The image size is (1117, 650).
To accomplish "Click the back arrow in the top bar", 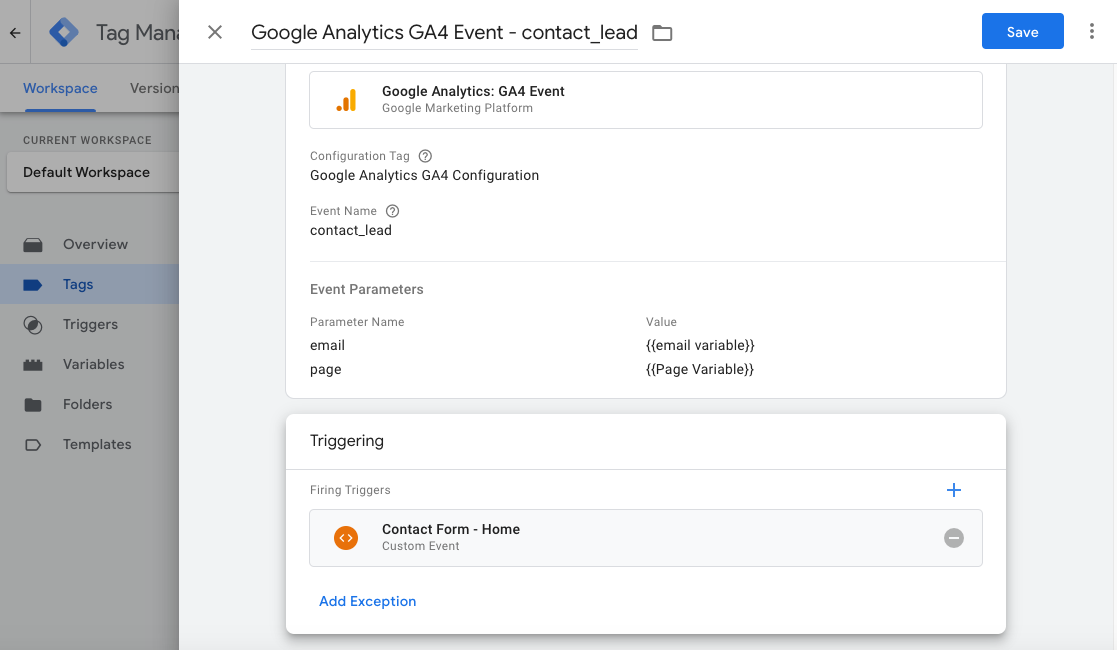I will point(14,31).
